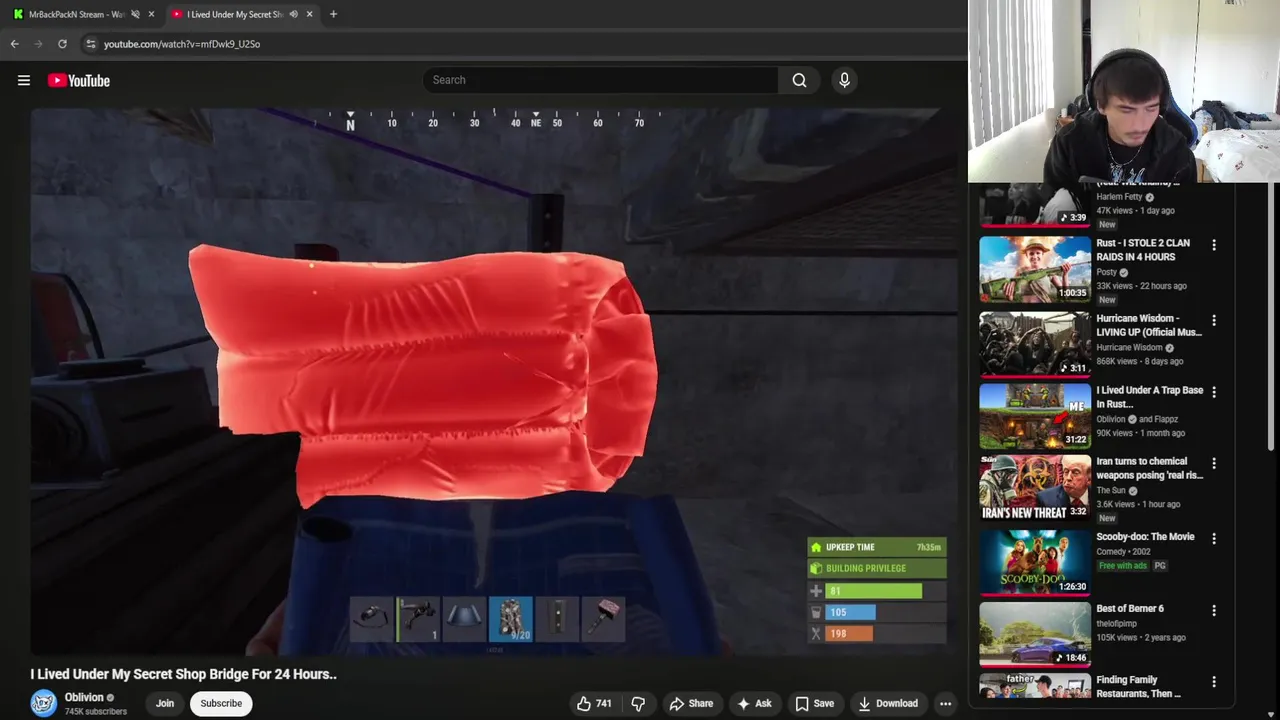Image resolution: width=1280 pixels, height=720 pixels.
Task: Open Hurricane Wisdom - Living Up thumbnail
Action: 1035,343
